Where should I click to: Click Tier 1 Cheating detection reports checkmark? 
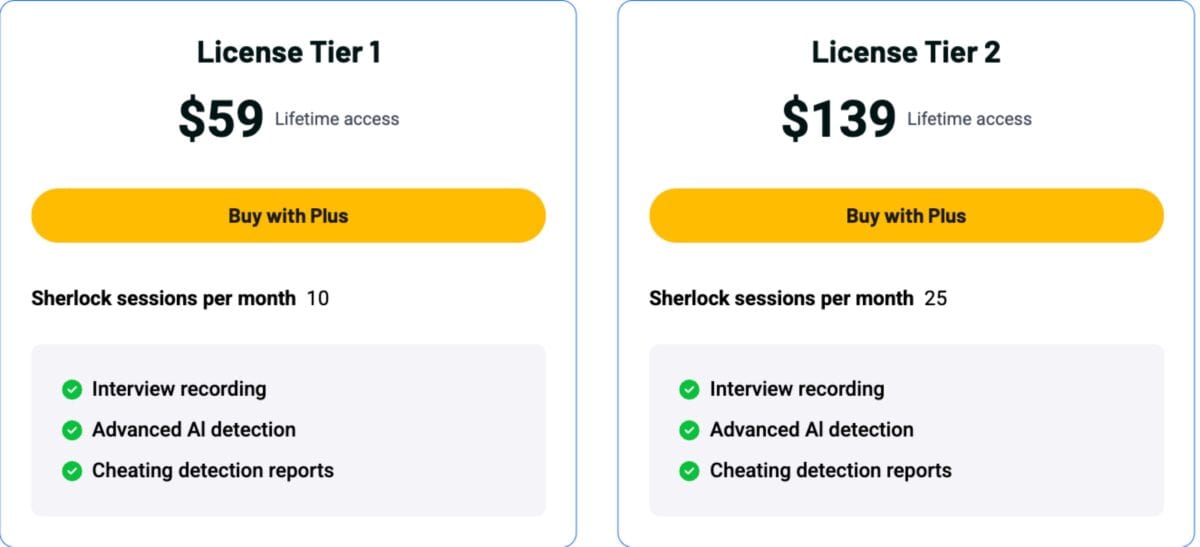pyautogui.click(x=72, y=471)
